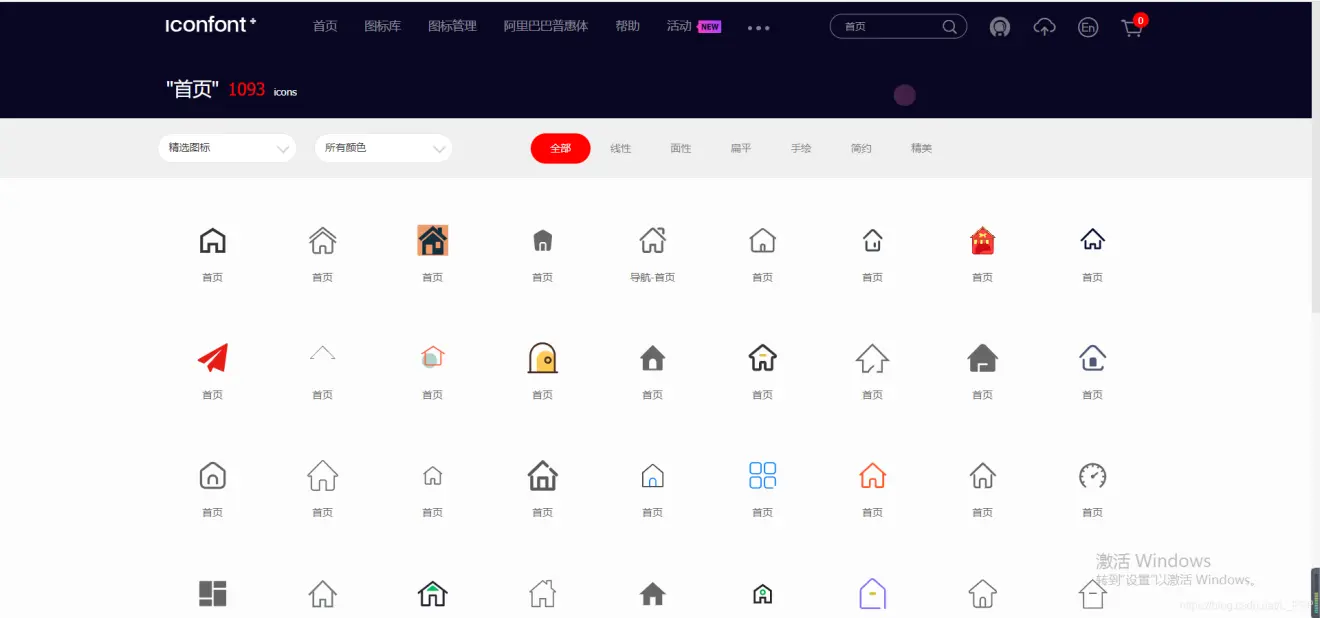The height and width of the screenshot is (618, 1320).
Task: Open the user avatar profile
Action: coord(999,27)
